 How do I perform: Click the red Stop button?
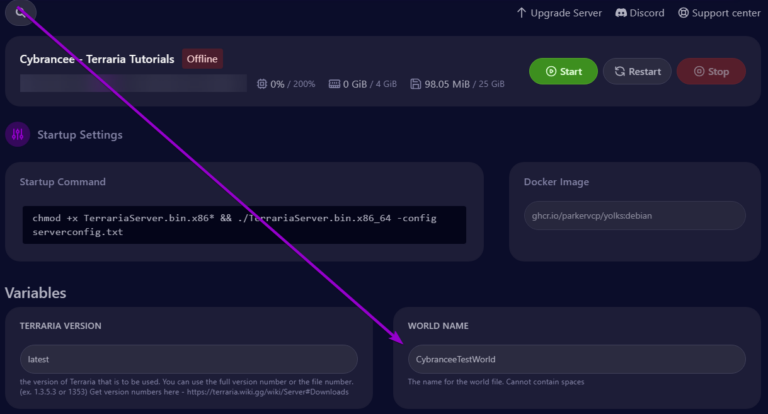tap(711, 72)
